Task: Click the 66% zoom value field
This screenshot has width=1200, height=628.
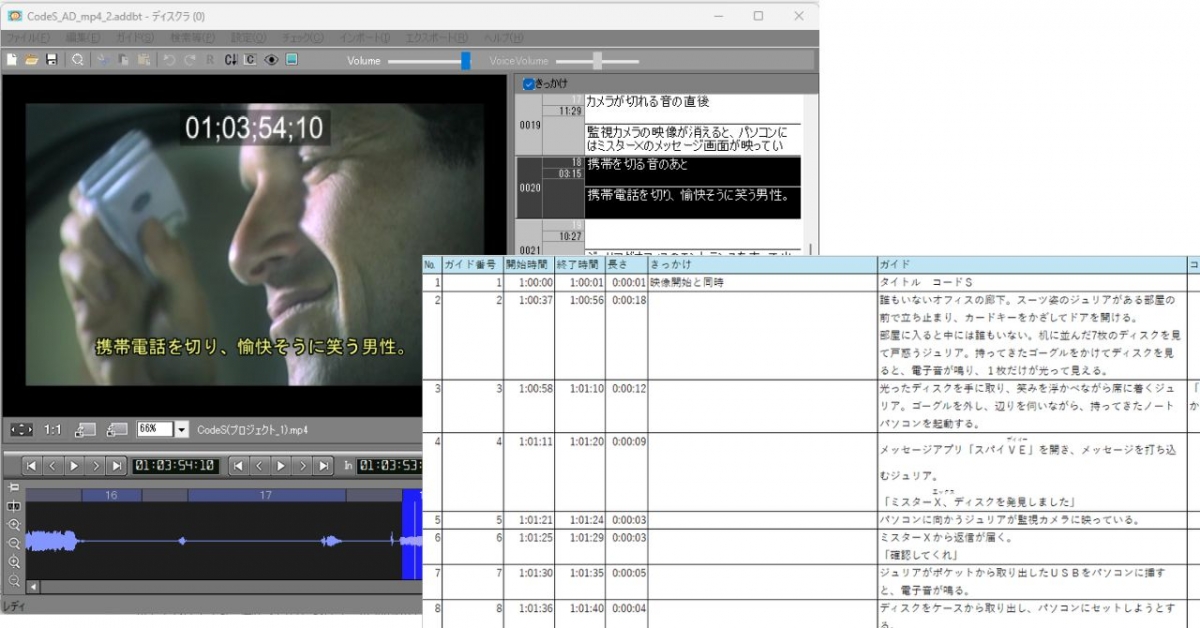Action: click(x=155, y=430)
